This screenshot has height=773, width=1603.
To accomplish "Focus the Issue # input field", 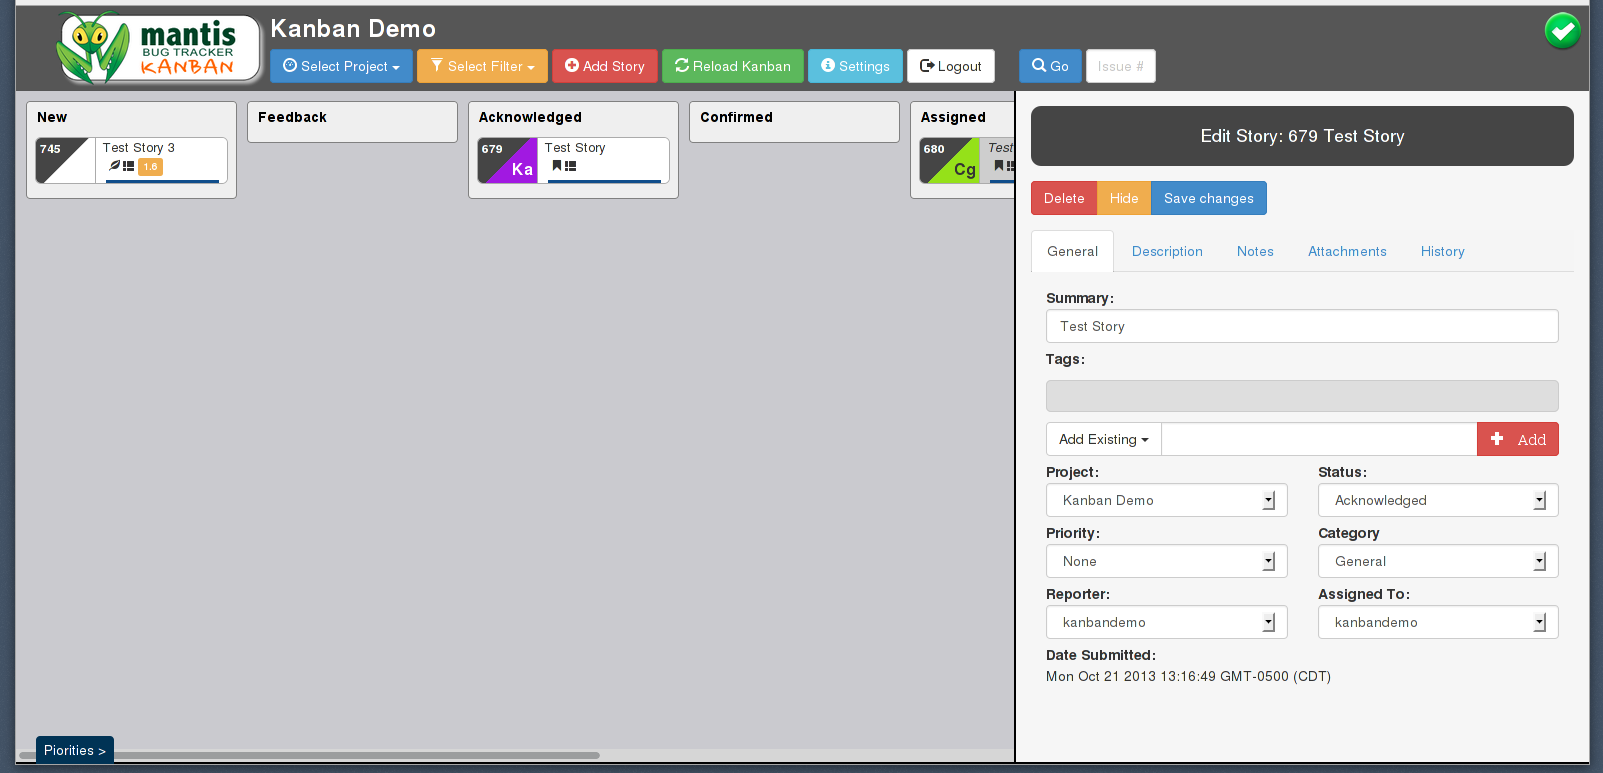I will point(1121,66).
